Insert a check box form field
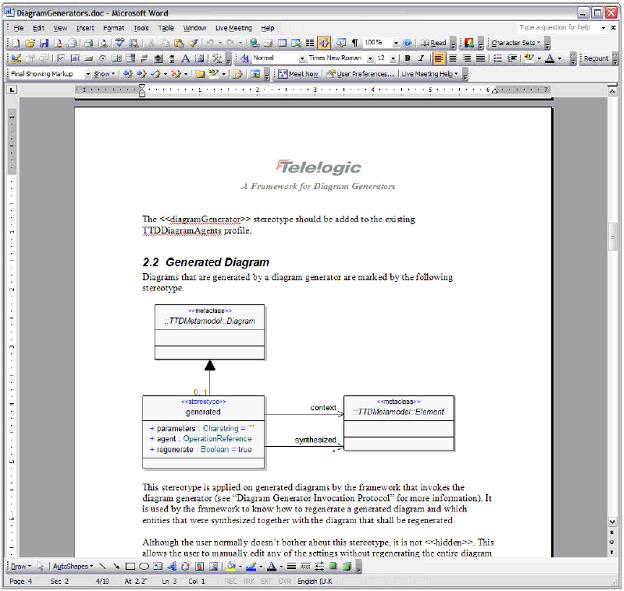The height and width of the screenshot is (591, 624). point(61,59)
